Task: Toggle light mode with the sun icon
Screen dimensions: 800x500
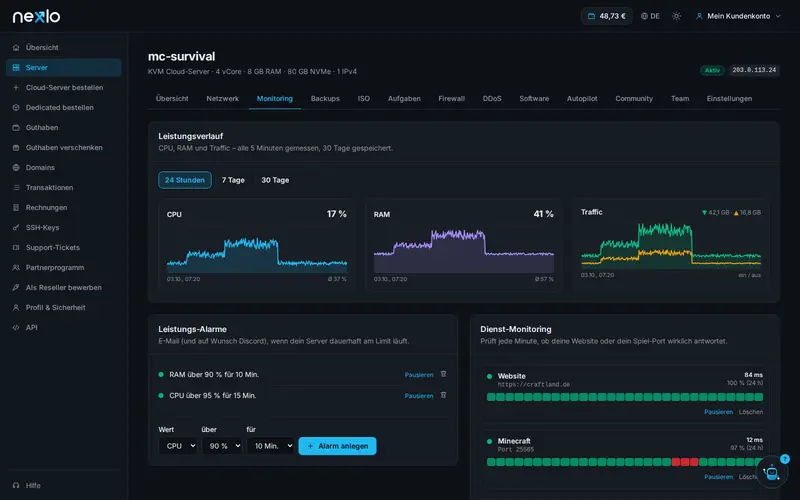Action: coord(677,16)
